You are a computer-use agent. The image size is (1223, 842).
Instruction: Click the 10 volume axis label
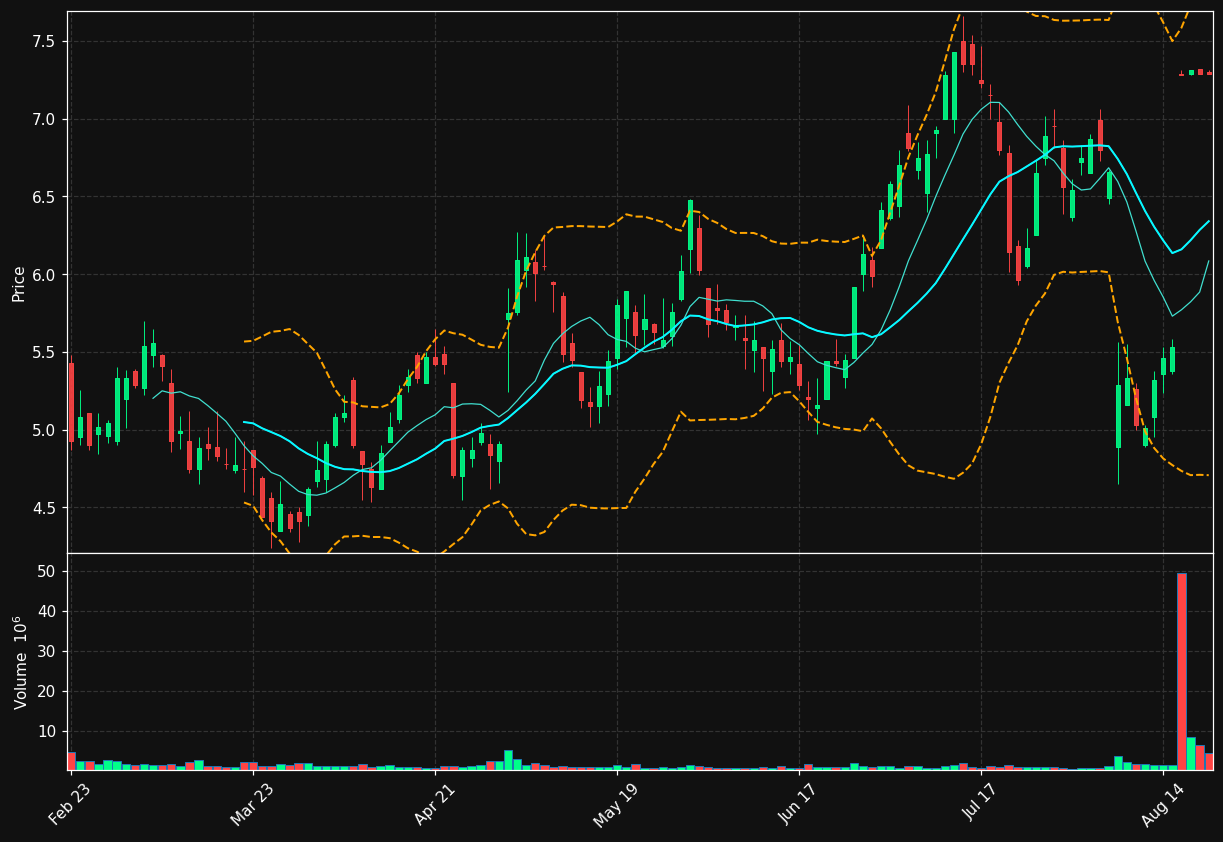[x=46, y=732]
